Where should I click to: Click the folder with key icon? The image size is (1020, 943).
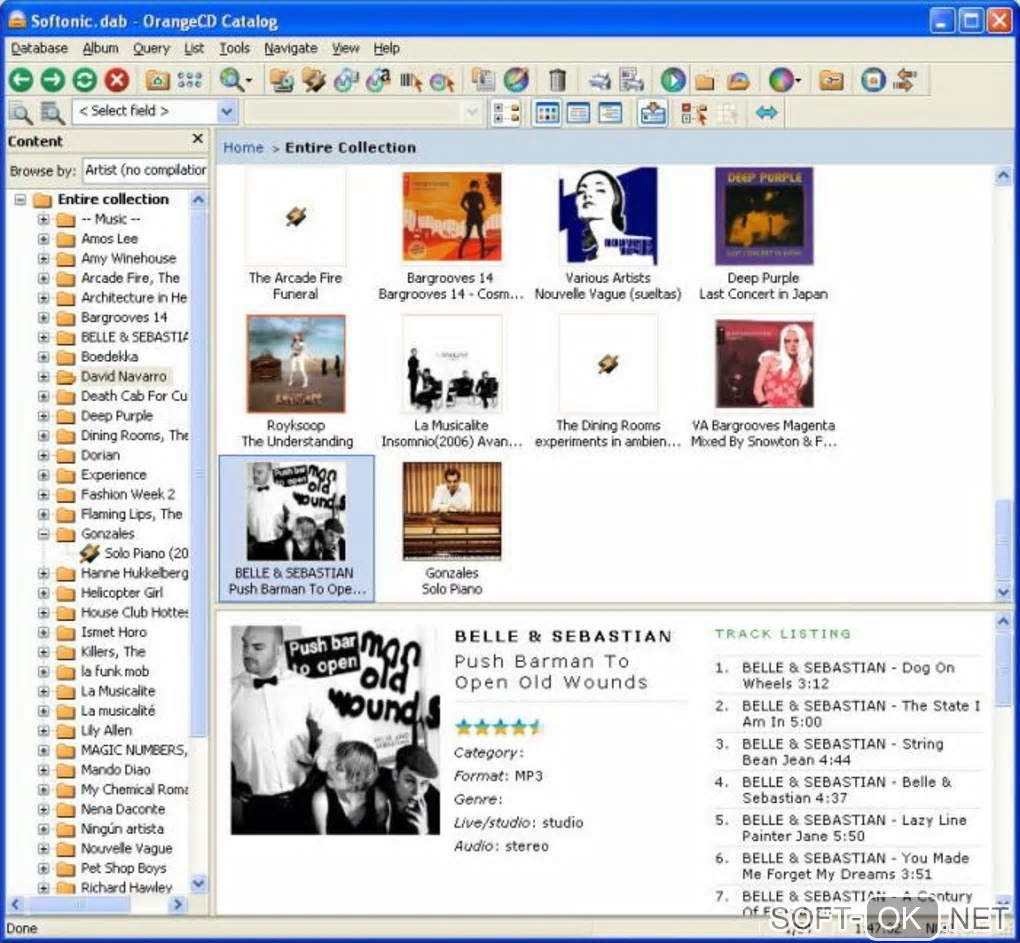(x=831, y=80)
